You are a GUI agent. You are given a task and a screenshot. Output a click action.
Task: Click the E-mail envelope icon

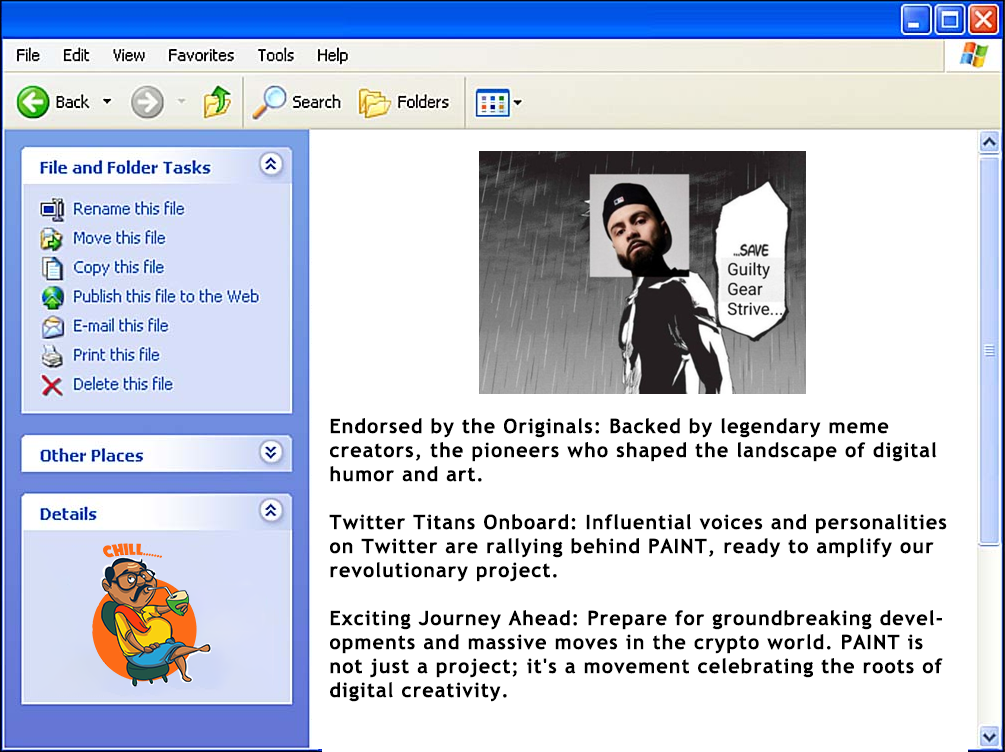53,326
